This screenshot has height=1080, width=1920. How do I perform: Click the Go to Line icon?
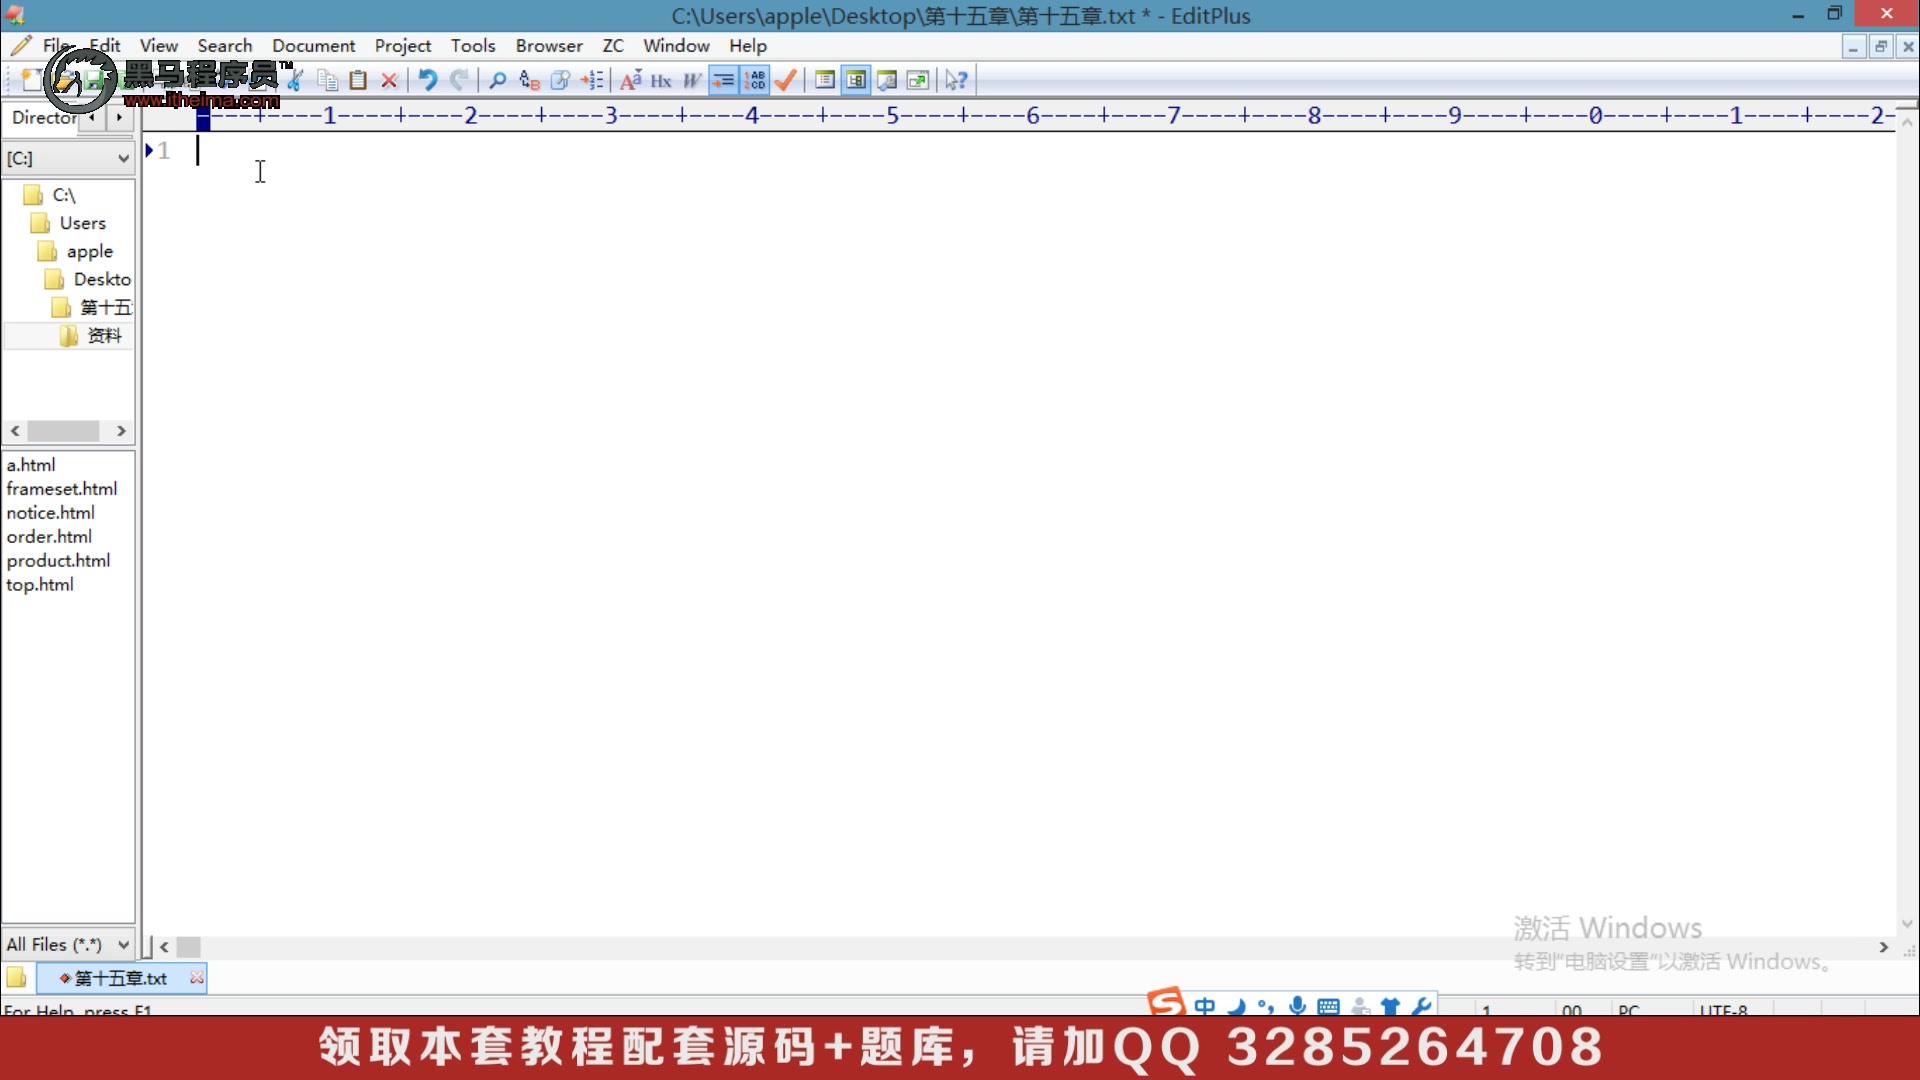[x=593, y=80]
